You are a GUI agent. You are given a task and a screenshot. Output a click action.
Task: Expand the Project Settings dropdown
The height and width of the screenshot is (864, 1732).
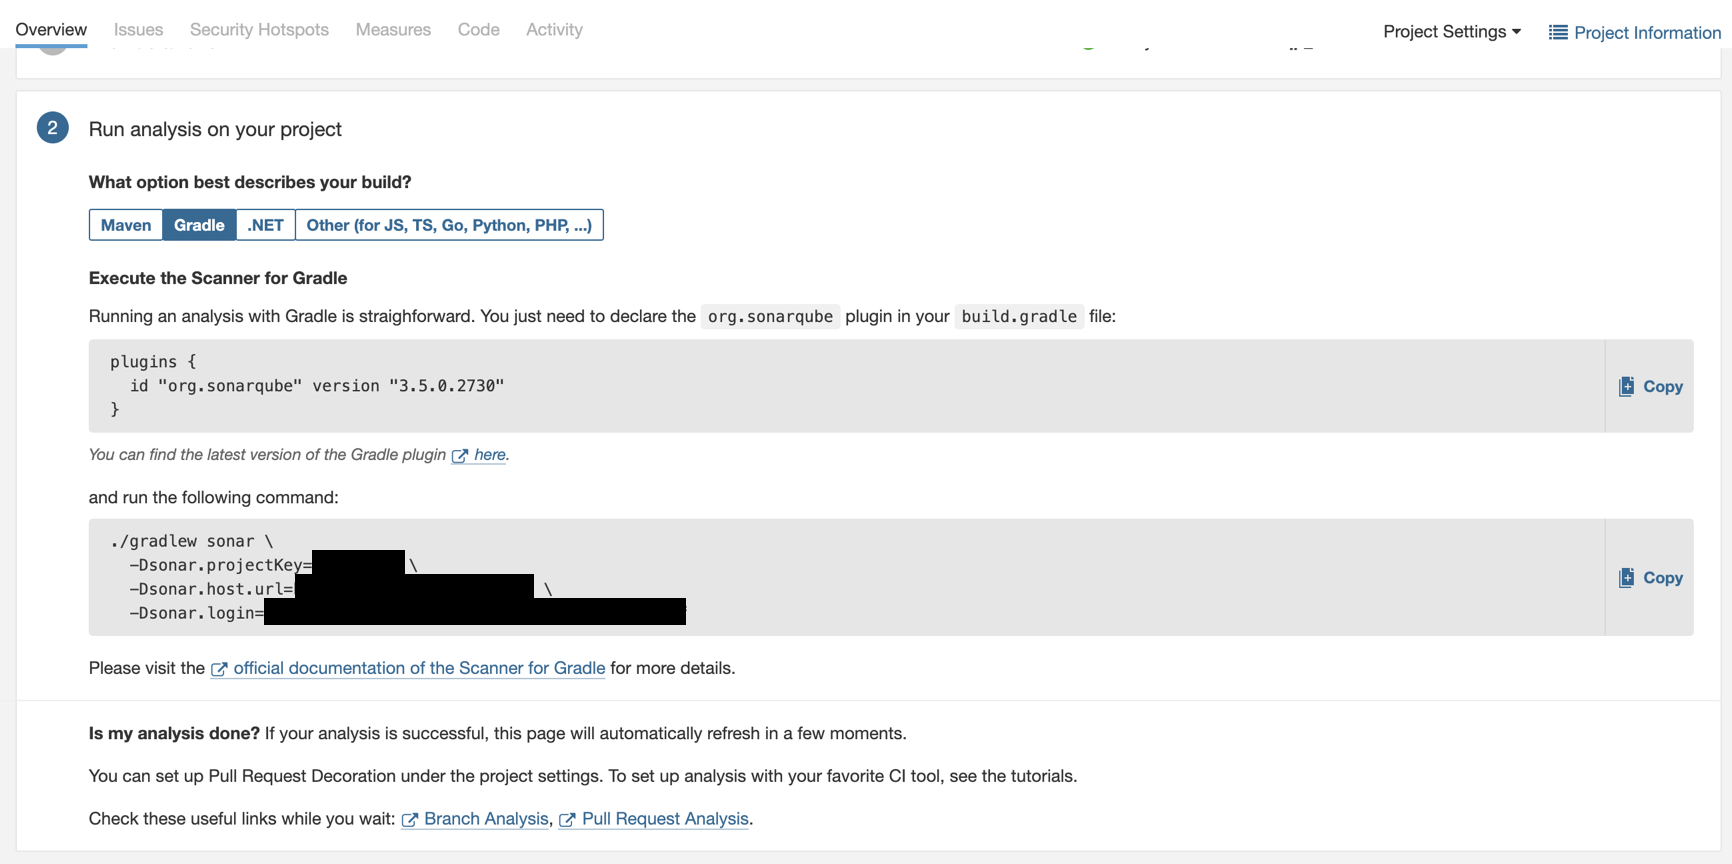click(x=1452, y=32)
